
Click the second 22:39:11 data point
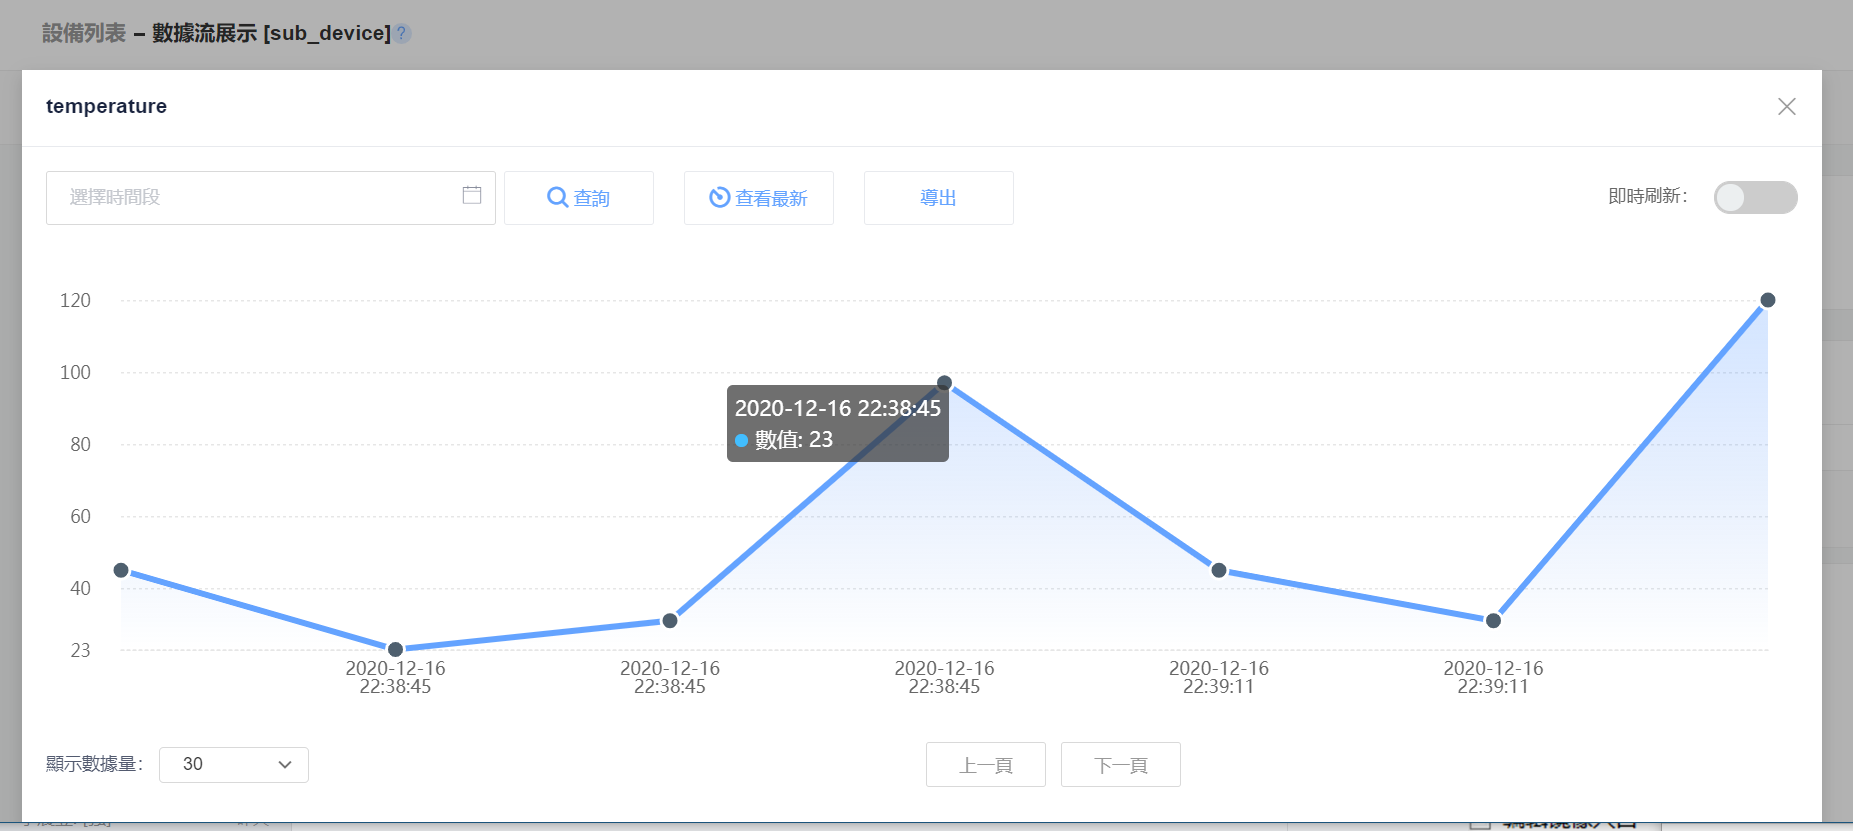coord(1493,621)
